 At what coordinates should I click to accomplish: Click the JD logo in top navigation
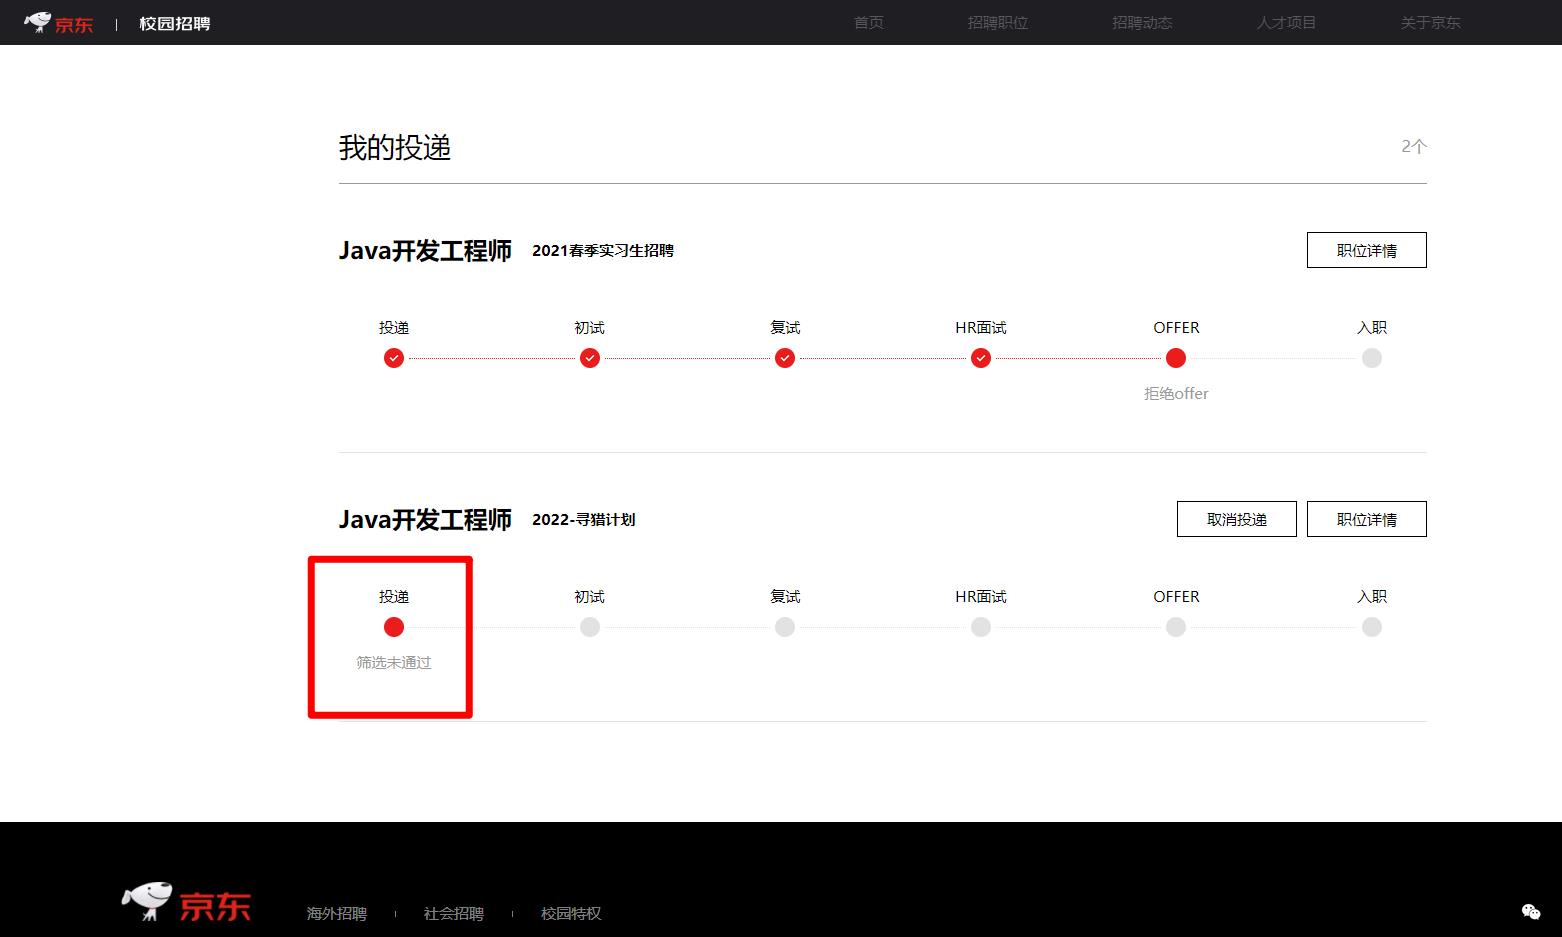tap(58, 23)
